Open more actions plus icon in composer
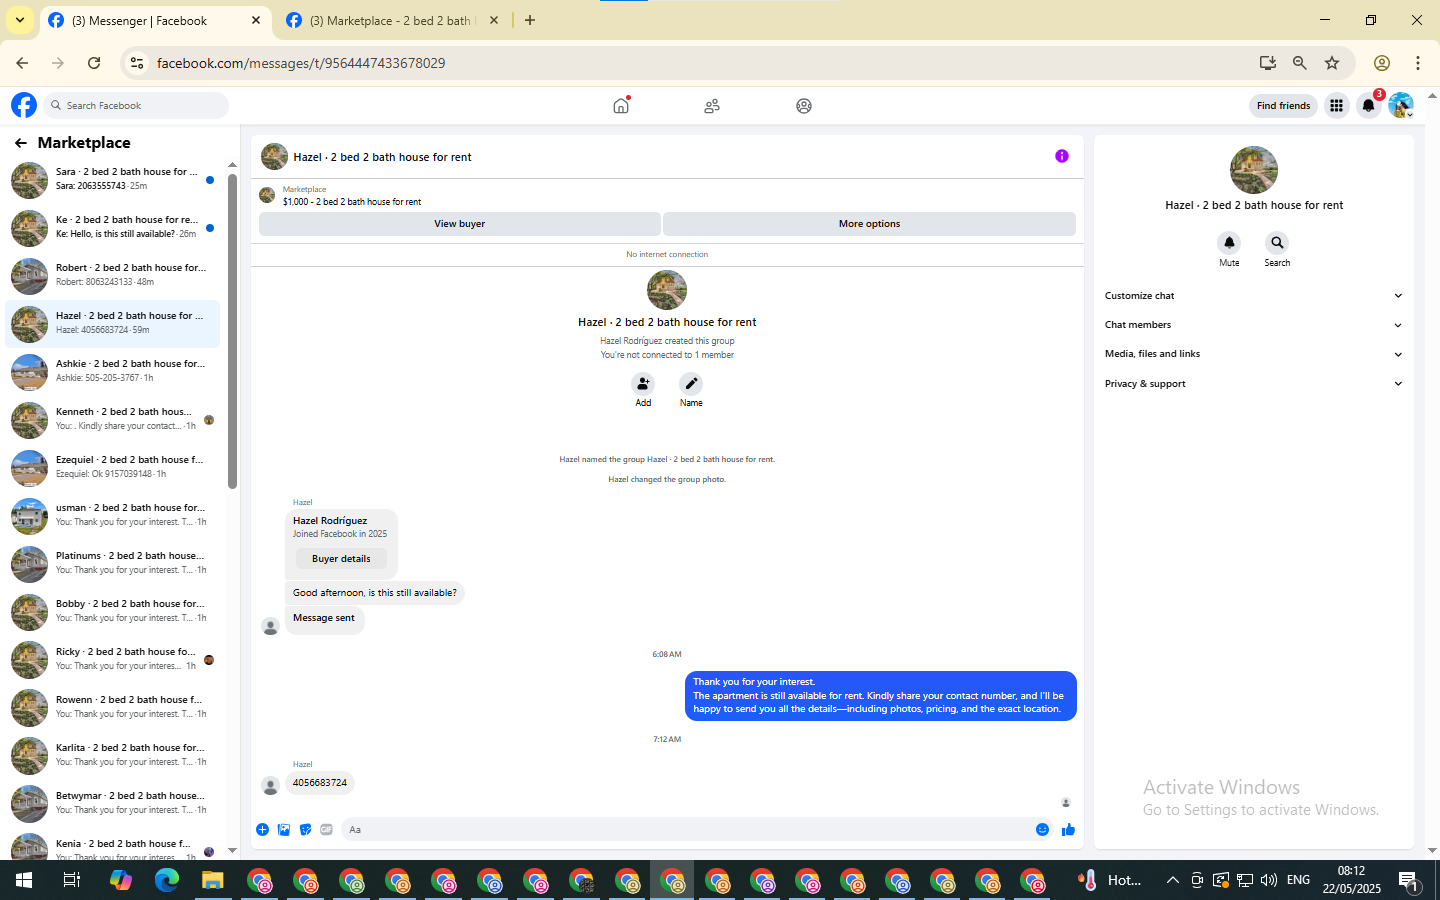 262,829
